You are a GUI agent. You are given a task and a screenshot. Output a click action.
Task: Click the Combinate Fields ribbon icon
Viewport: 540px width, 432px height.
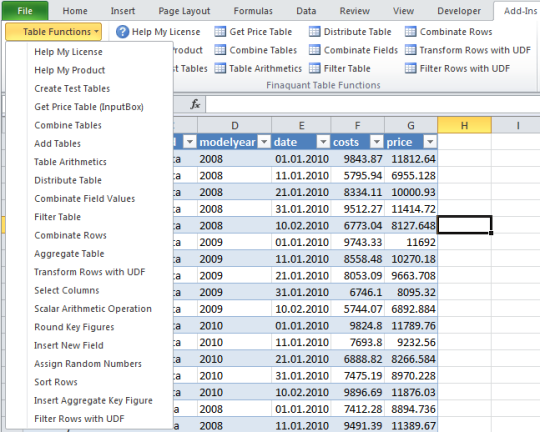pos(314,50)
